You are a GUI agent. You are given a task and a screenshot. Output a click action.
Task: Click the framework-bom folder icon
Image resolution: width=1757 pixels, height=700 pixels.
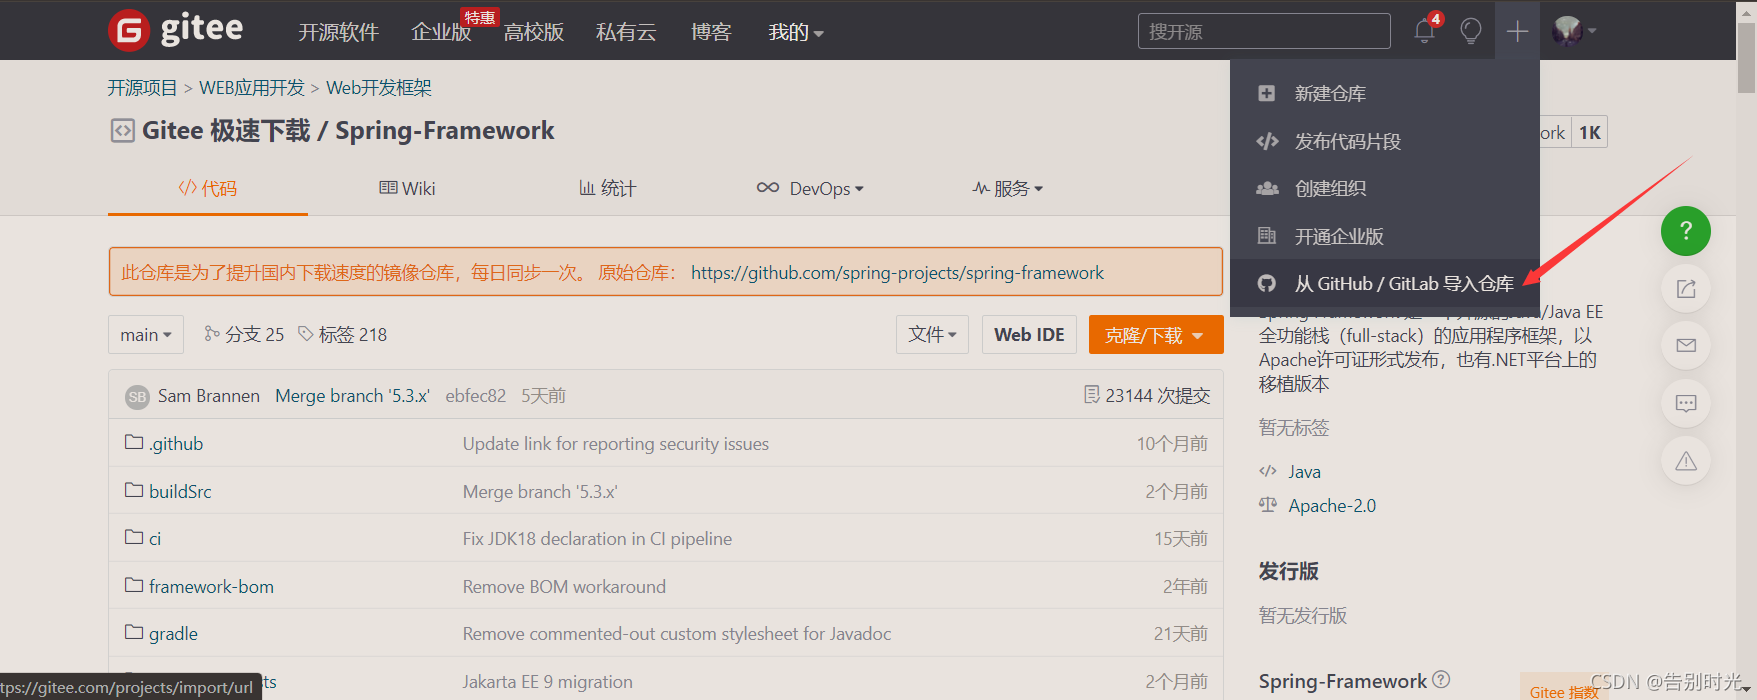point(134,585)
